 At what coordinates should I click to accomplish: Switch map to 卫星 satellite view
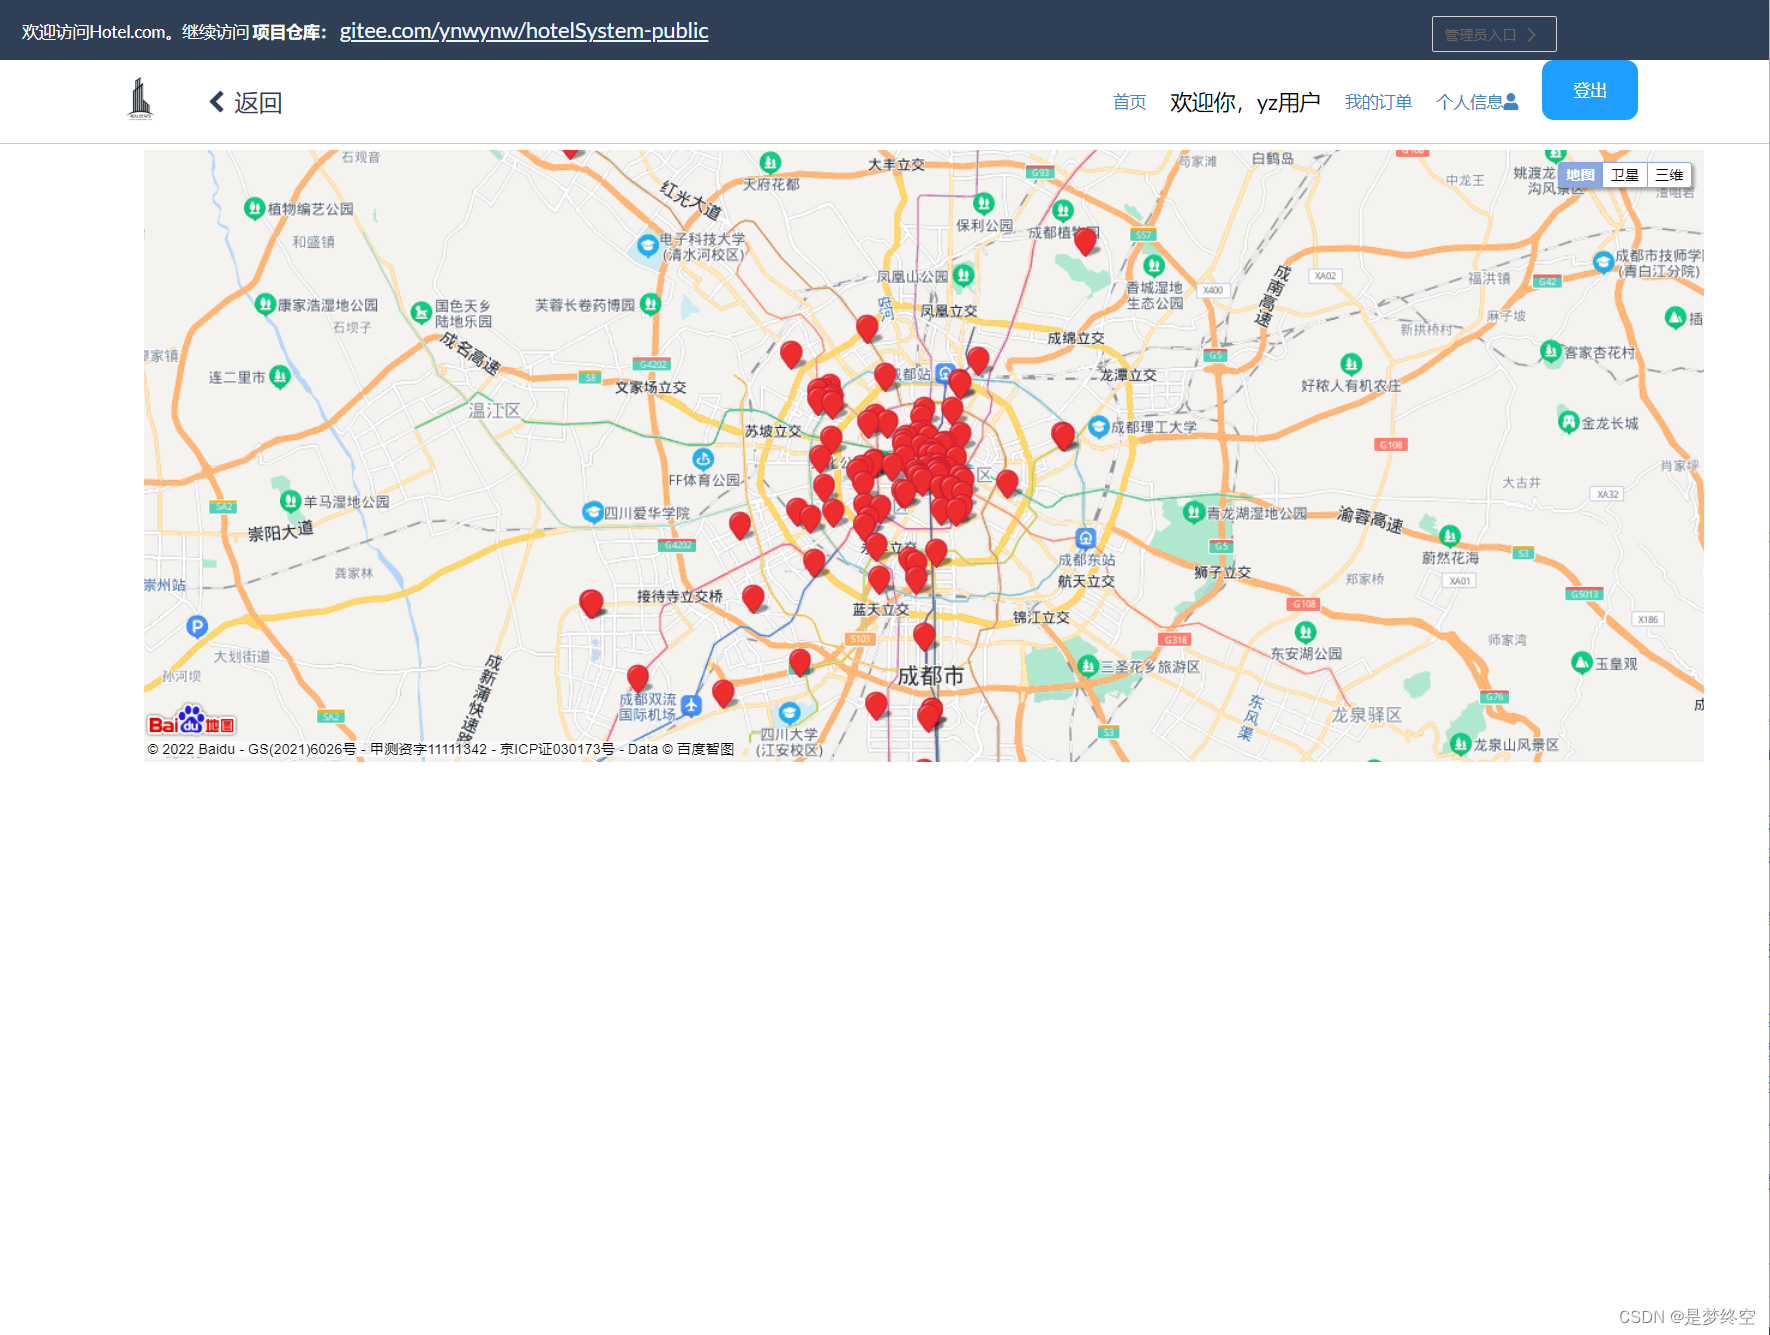point(1624,175)
